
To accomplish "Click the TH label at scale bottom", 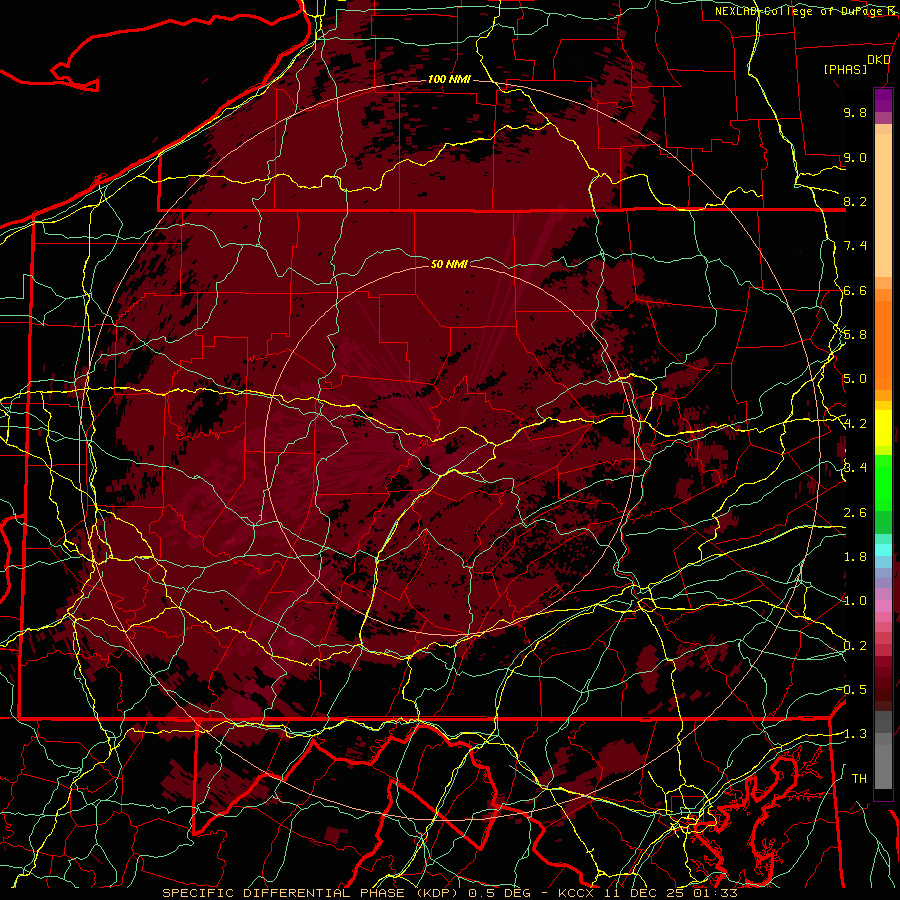I will [x=859, y=779].
